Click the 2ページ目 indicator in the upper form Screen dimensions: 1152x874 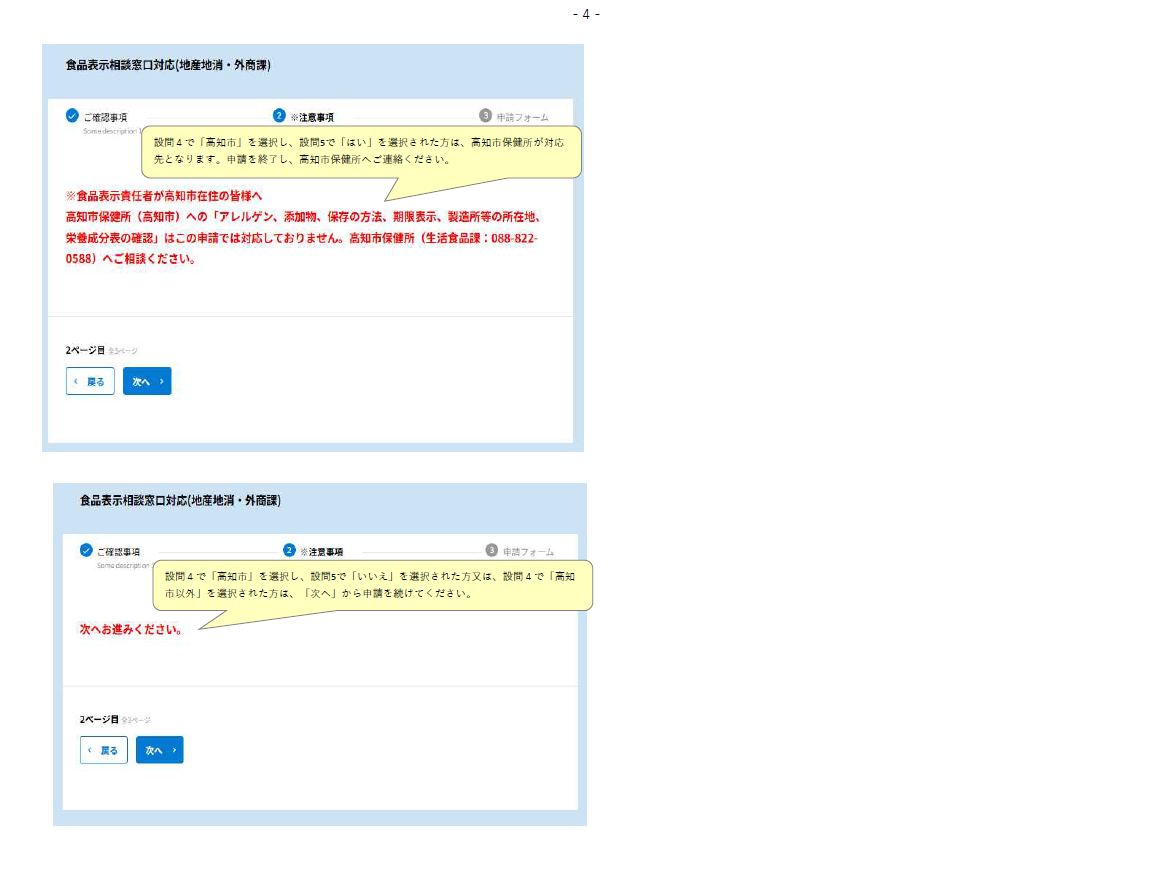(85, 351)
